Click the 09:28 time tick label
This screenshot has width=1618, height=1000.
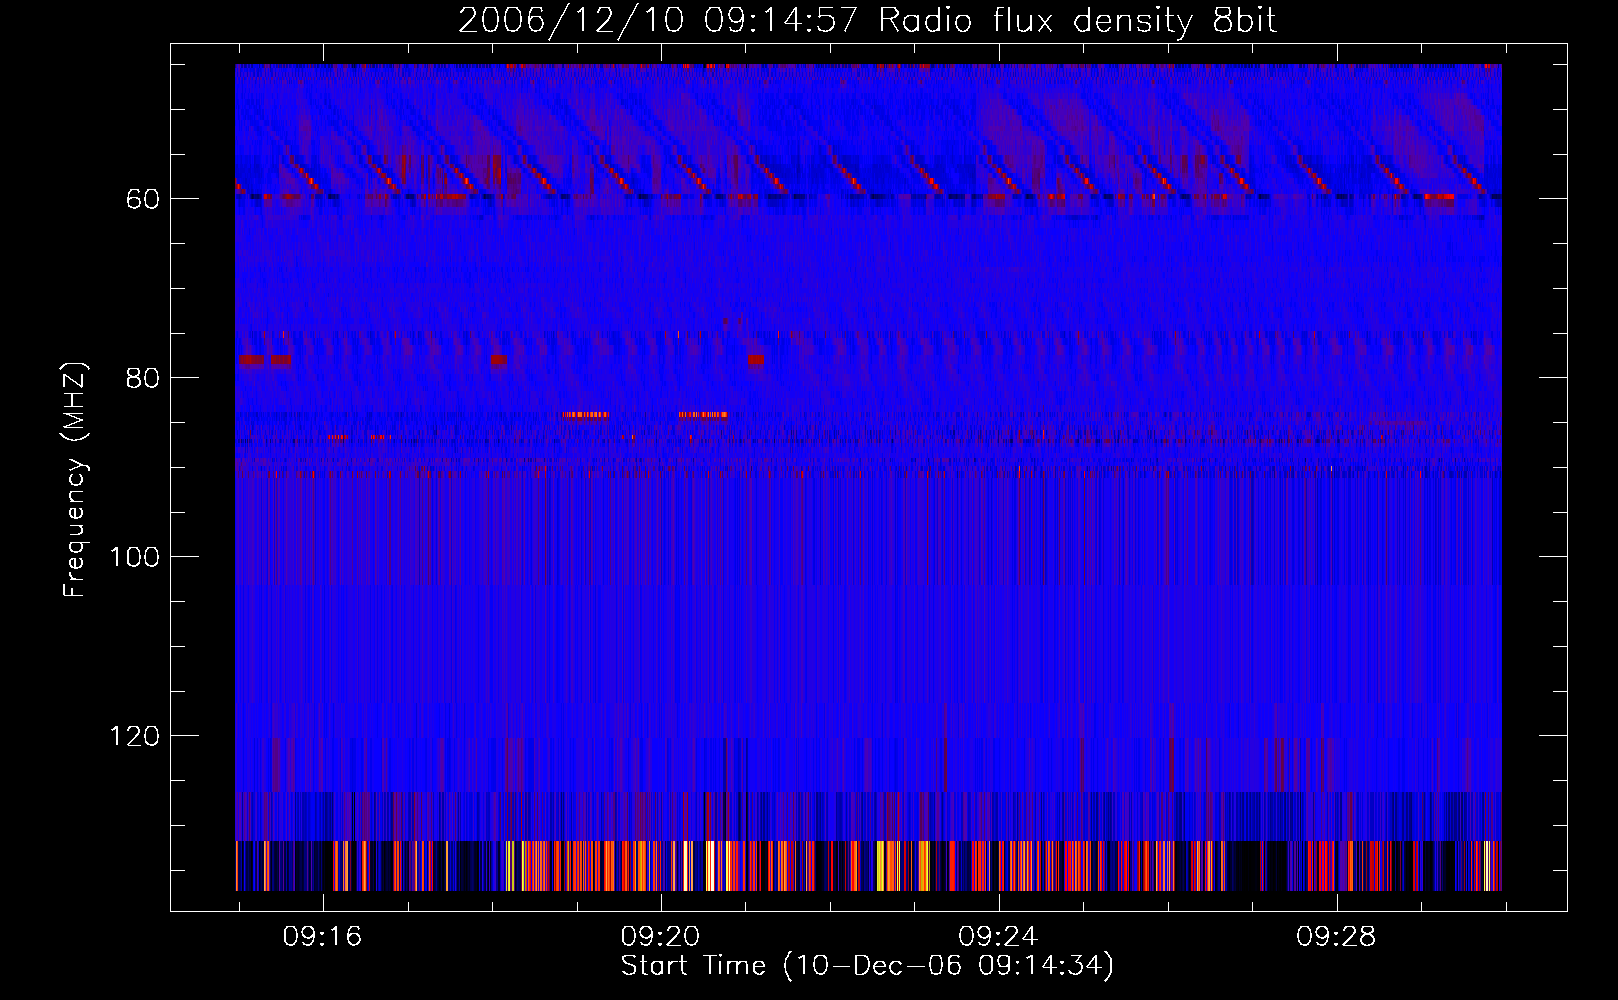click(1336, 937)
